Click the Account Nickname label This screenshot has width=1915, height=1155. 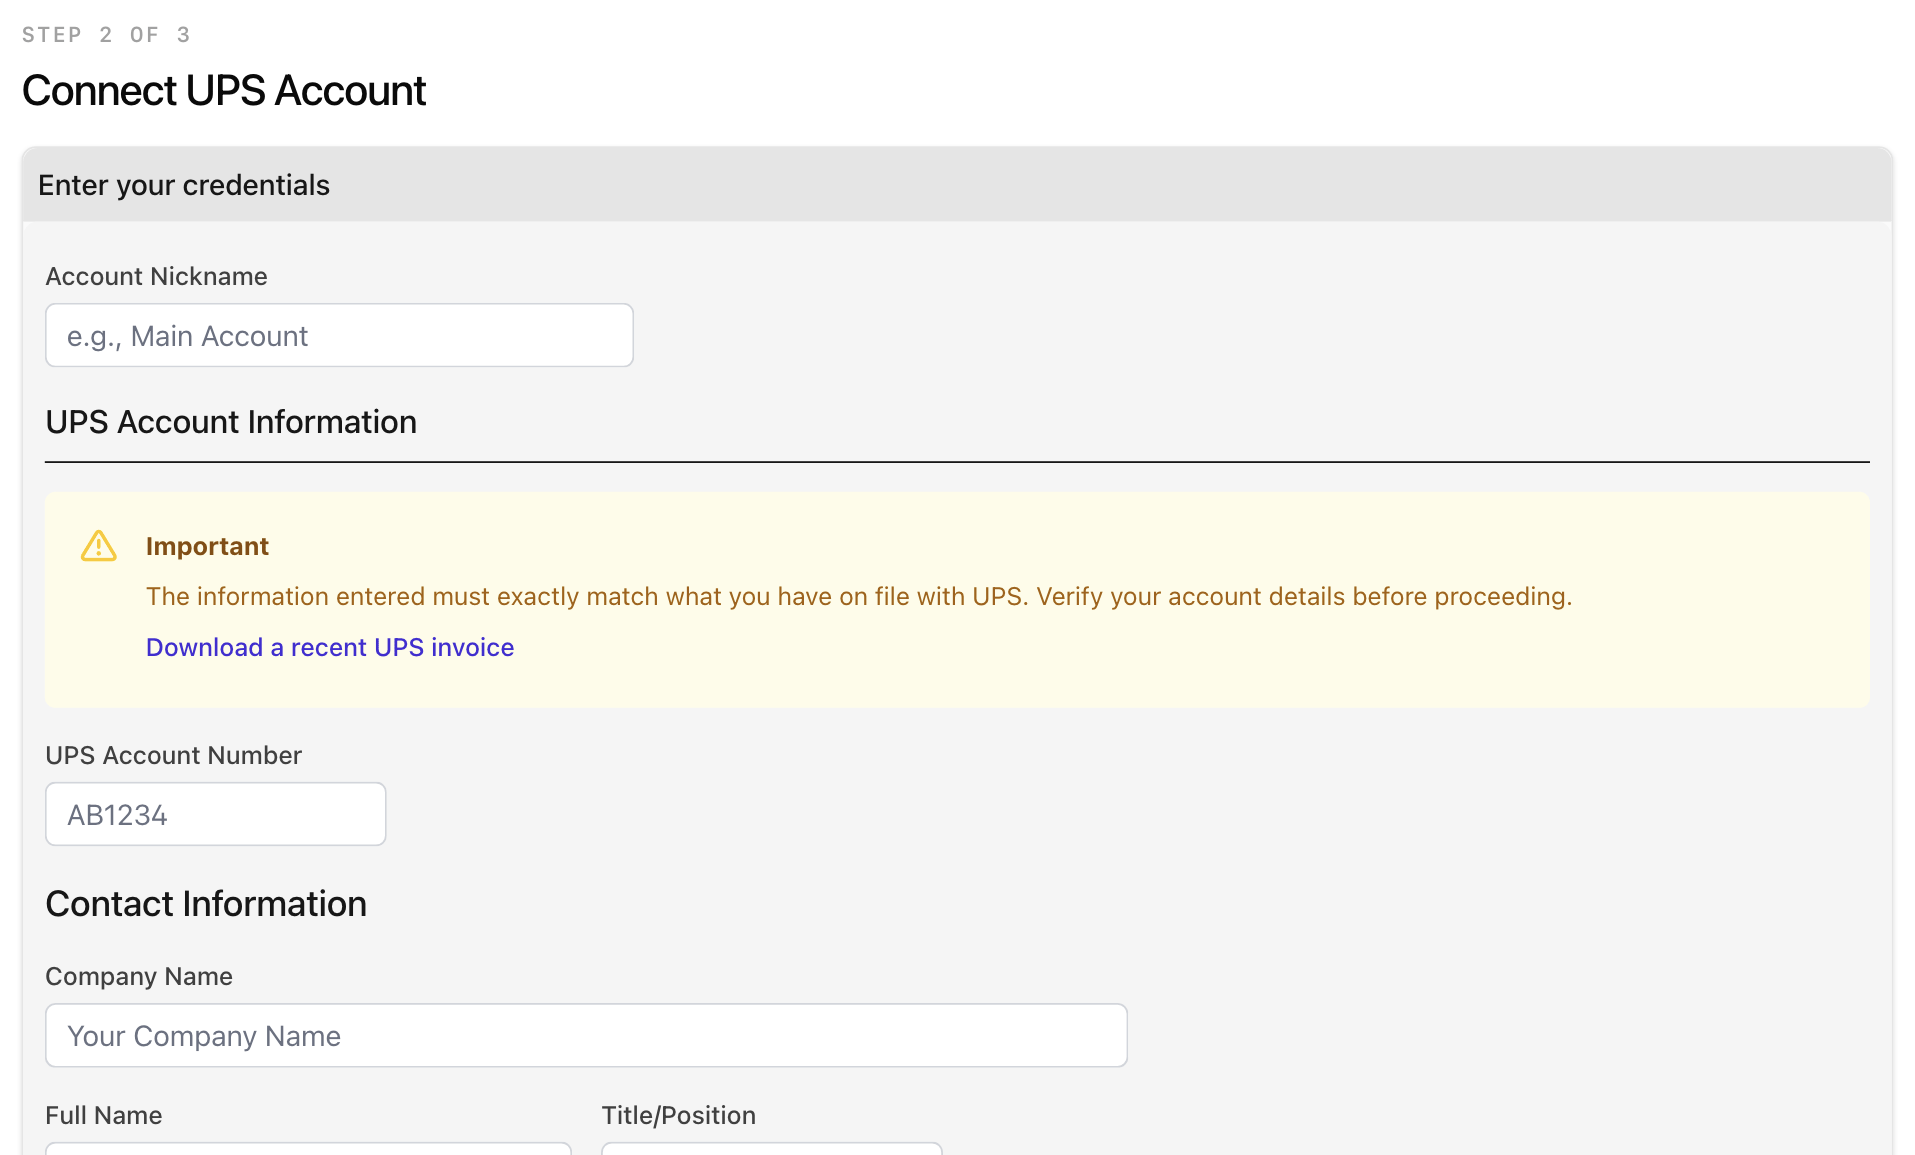click(156, 276)
